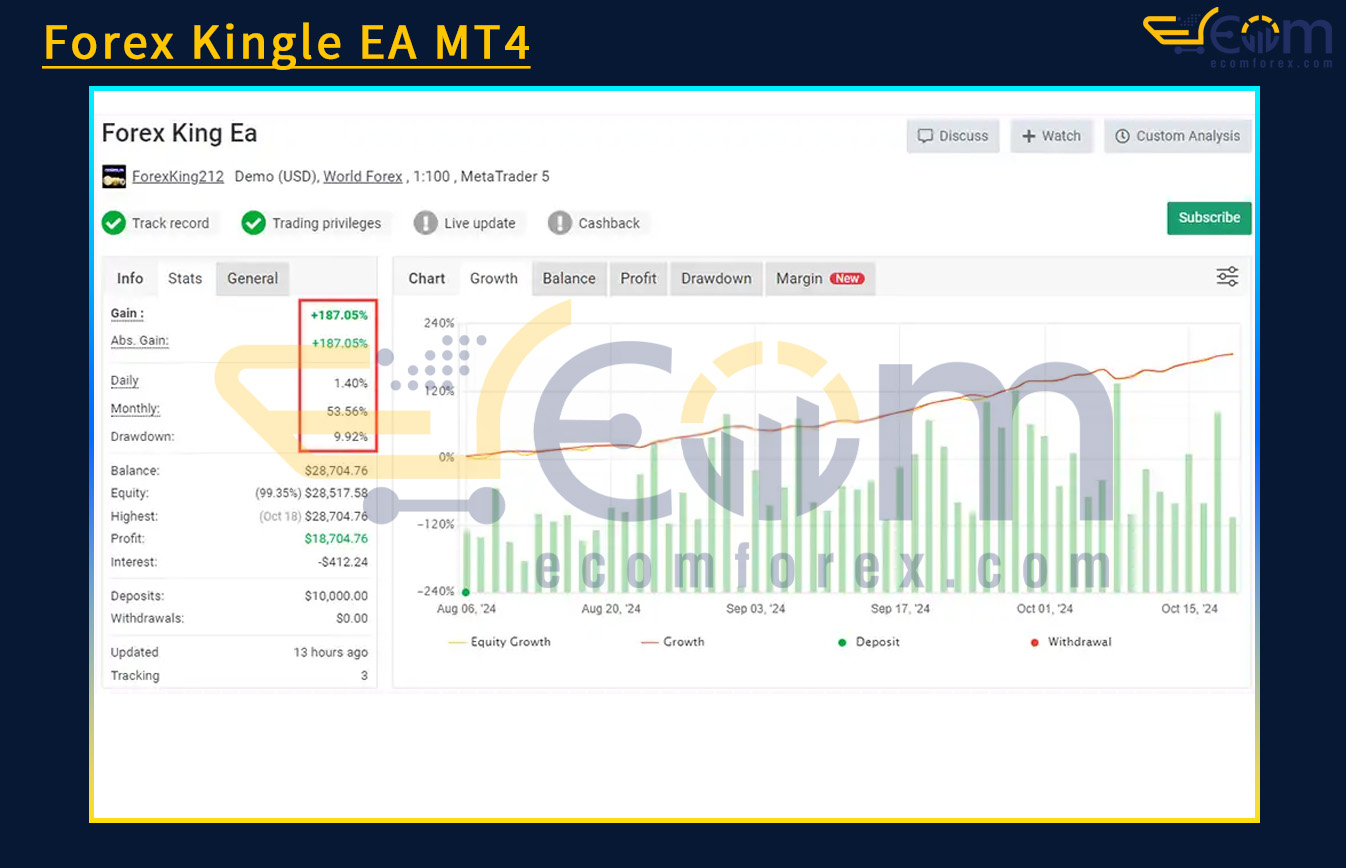
Task: Switch to the General tab
Action: (x=253, y=279)
